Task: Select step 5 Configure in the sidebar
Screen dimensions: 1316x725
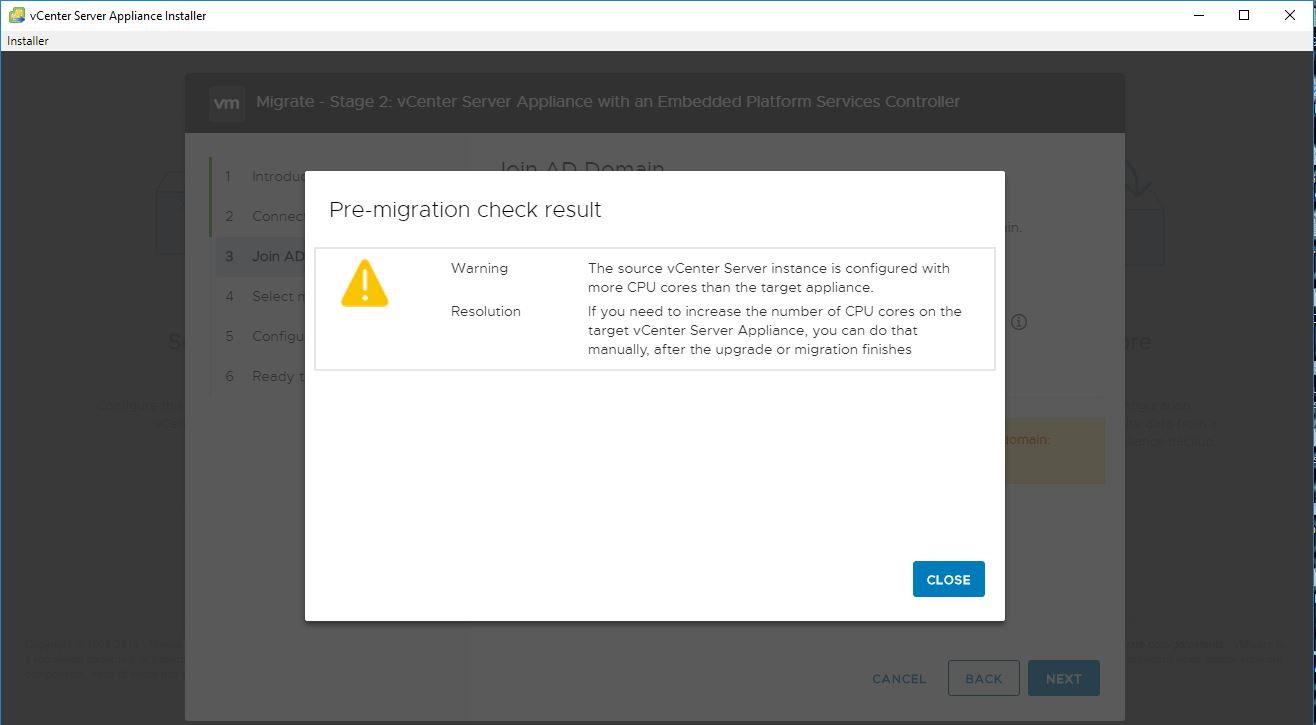Action: [x=265, y=336]
